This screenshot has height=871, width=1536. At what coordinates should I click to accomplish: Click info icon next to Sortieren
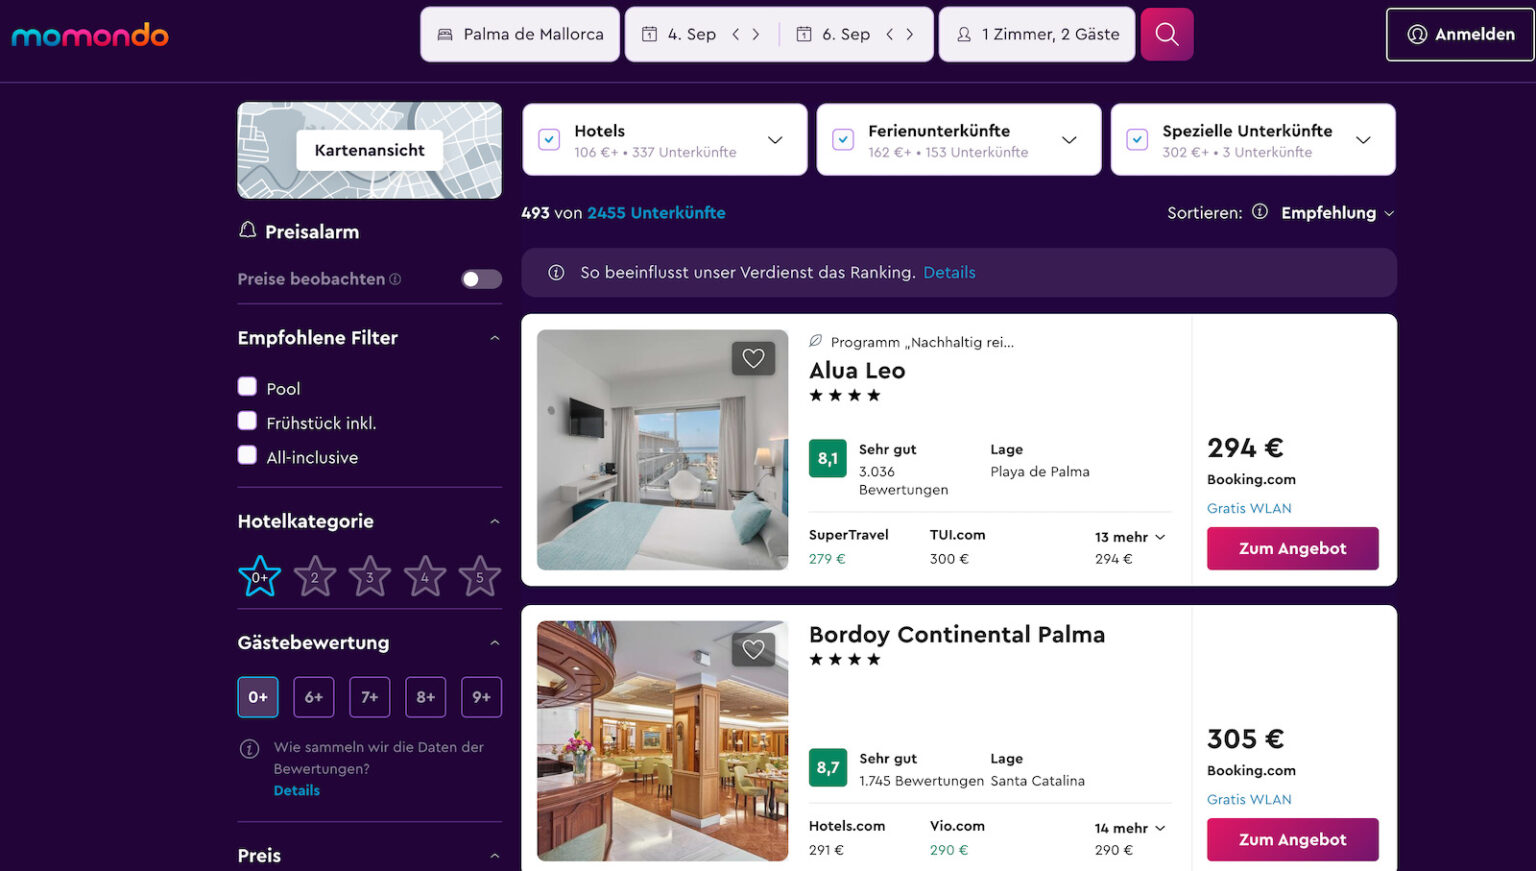point(1260,212)
